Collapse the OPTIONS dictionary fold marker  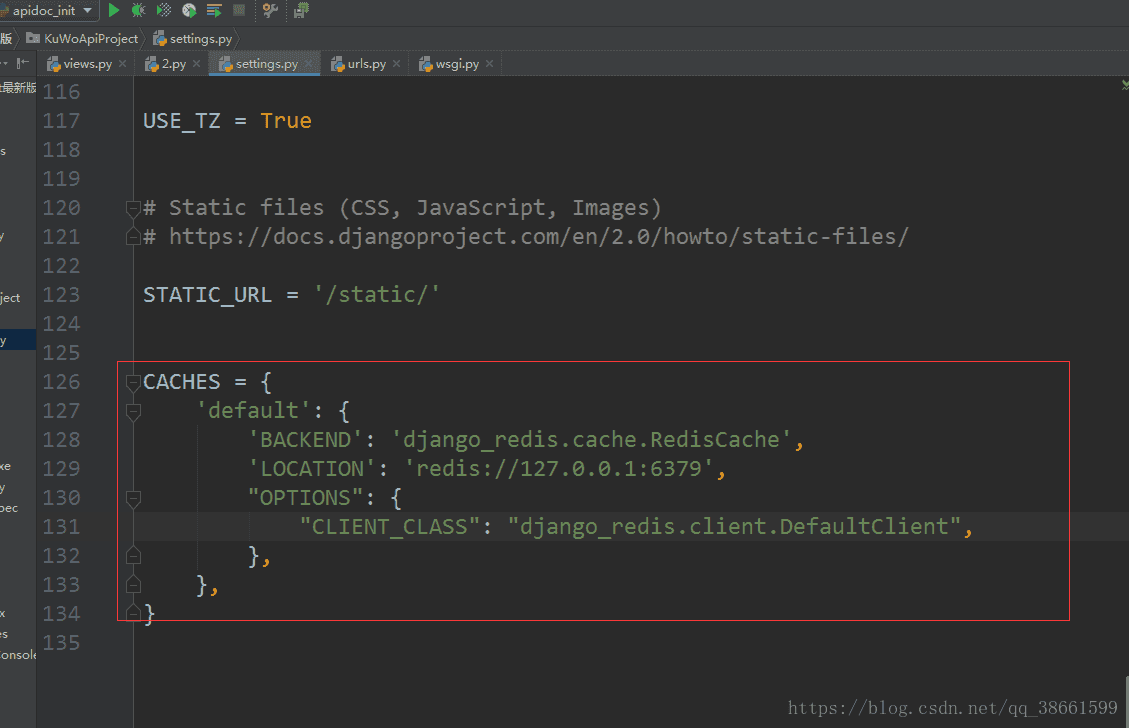pyautogui.click(x=134, y=497)
